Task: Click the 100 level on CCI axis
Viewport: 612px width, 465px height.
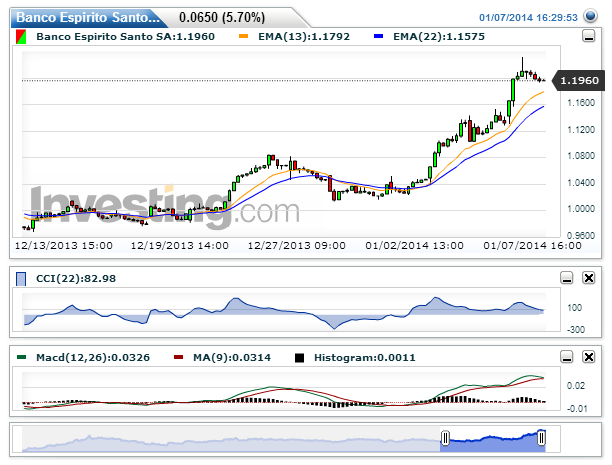Action: tap(574, 308)
